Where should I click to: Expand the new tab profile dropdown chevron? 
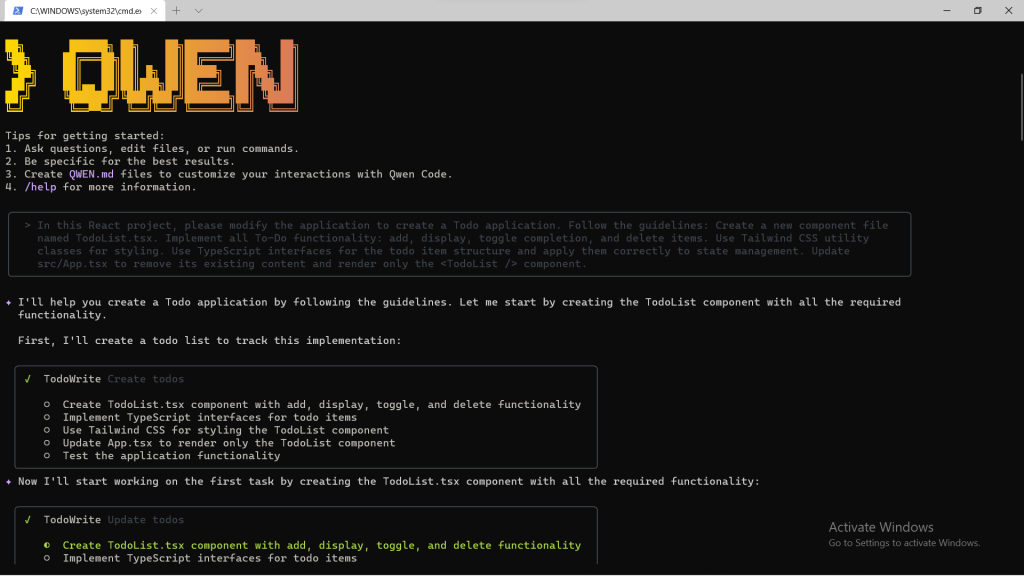click(199, 10)
